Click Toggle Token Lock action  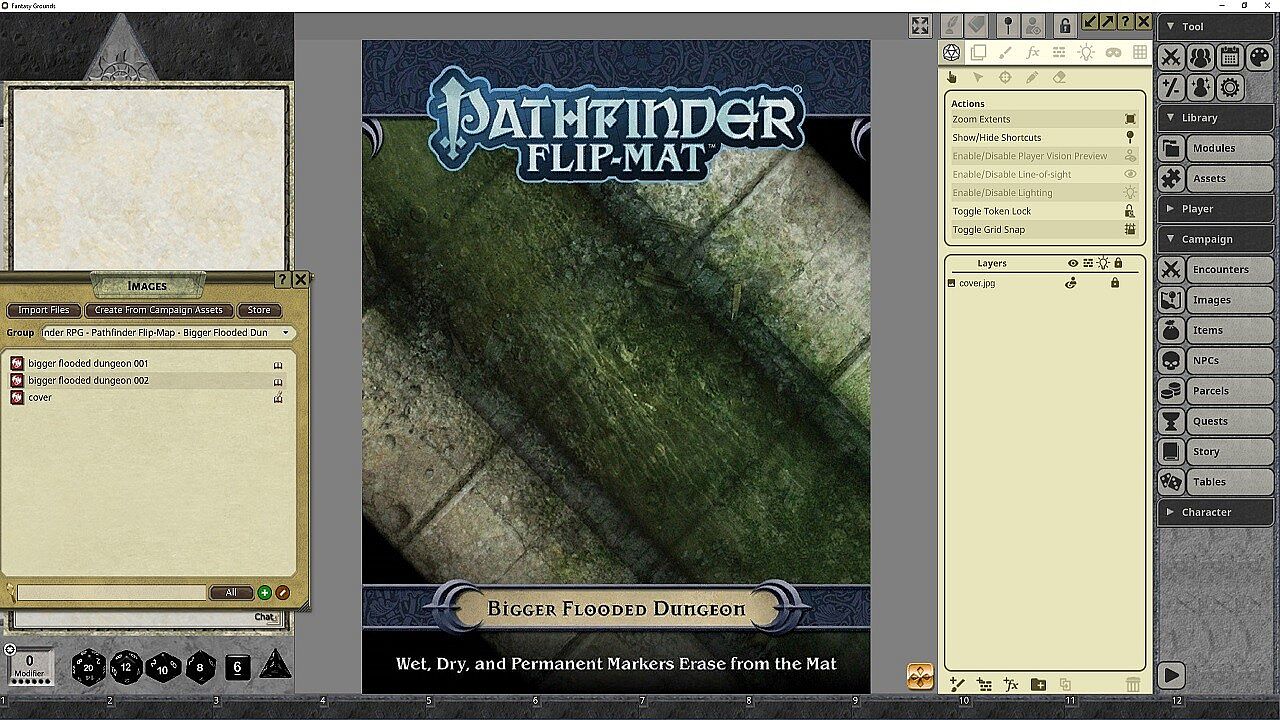click(x=1044, y=211)
